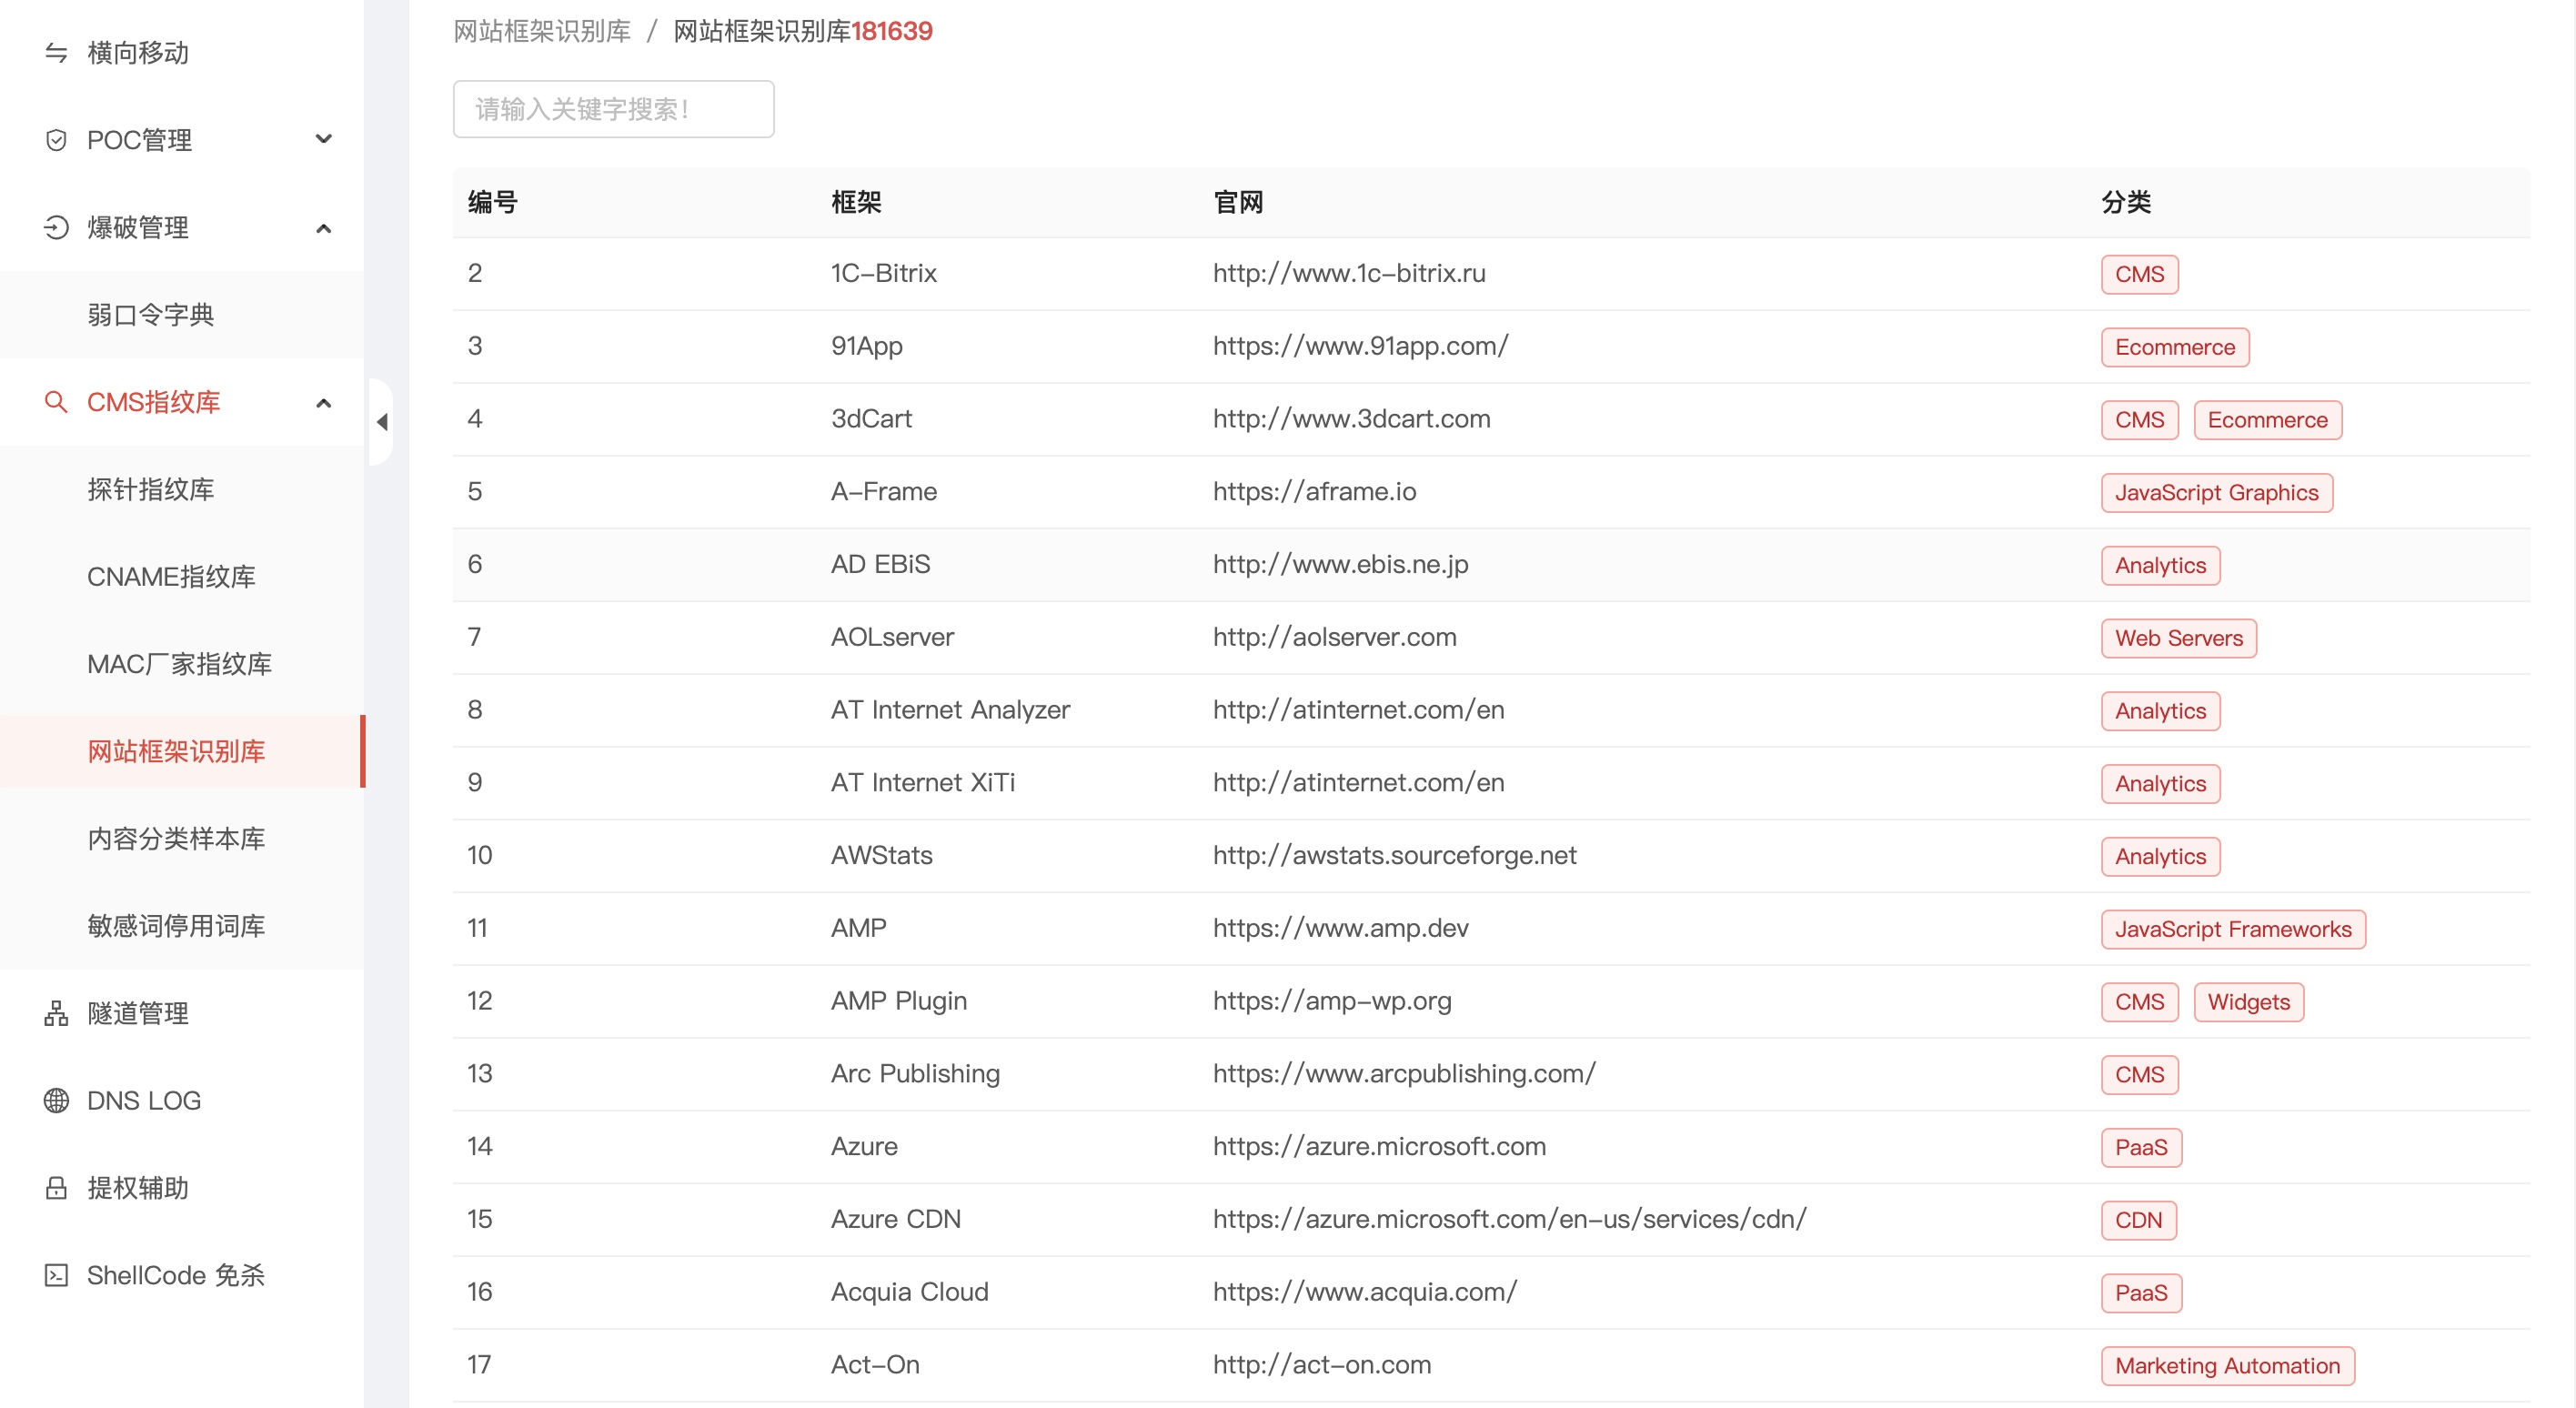
Task: Click the ShellCode 免杀 terminal icon
Action: pos(56,1275)
